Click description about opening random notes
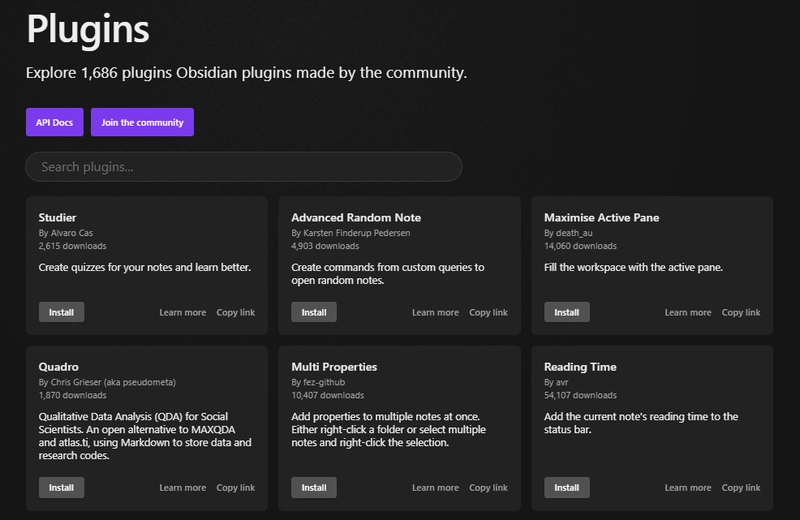The height and width of the screenshot is (520, 800). (x=388, y=274)
